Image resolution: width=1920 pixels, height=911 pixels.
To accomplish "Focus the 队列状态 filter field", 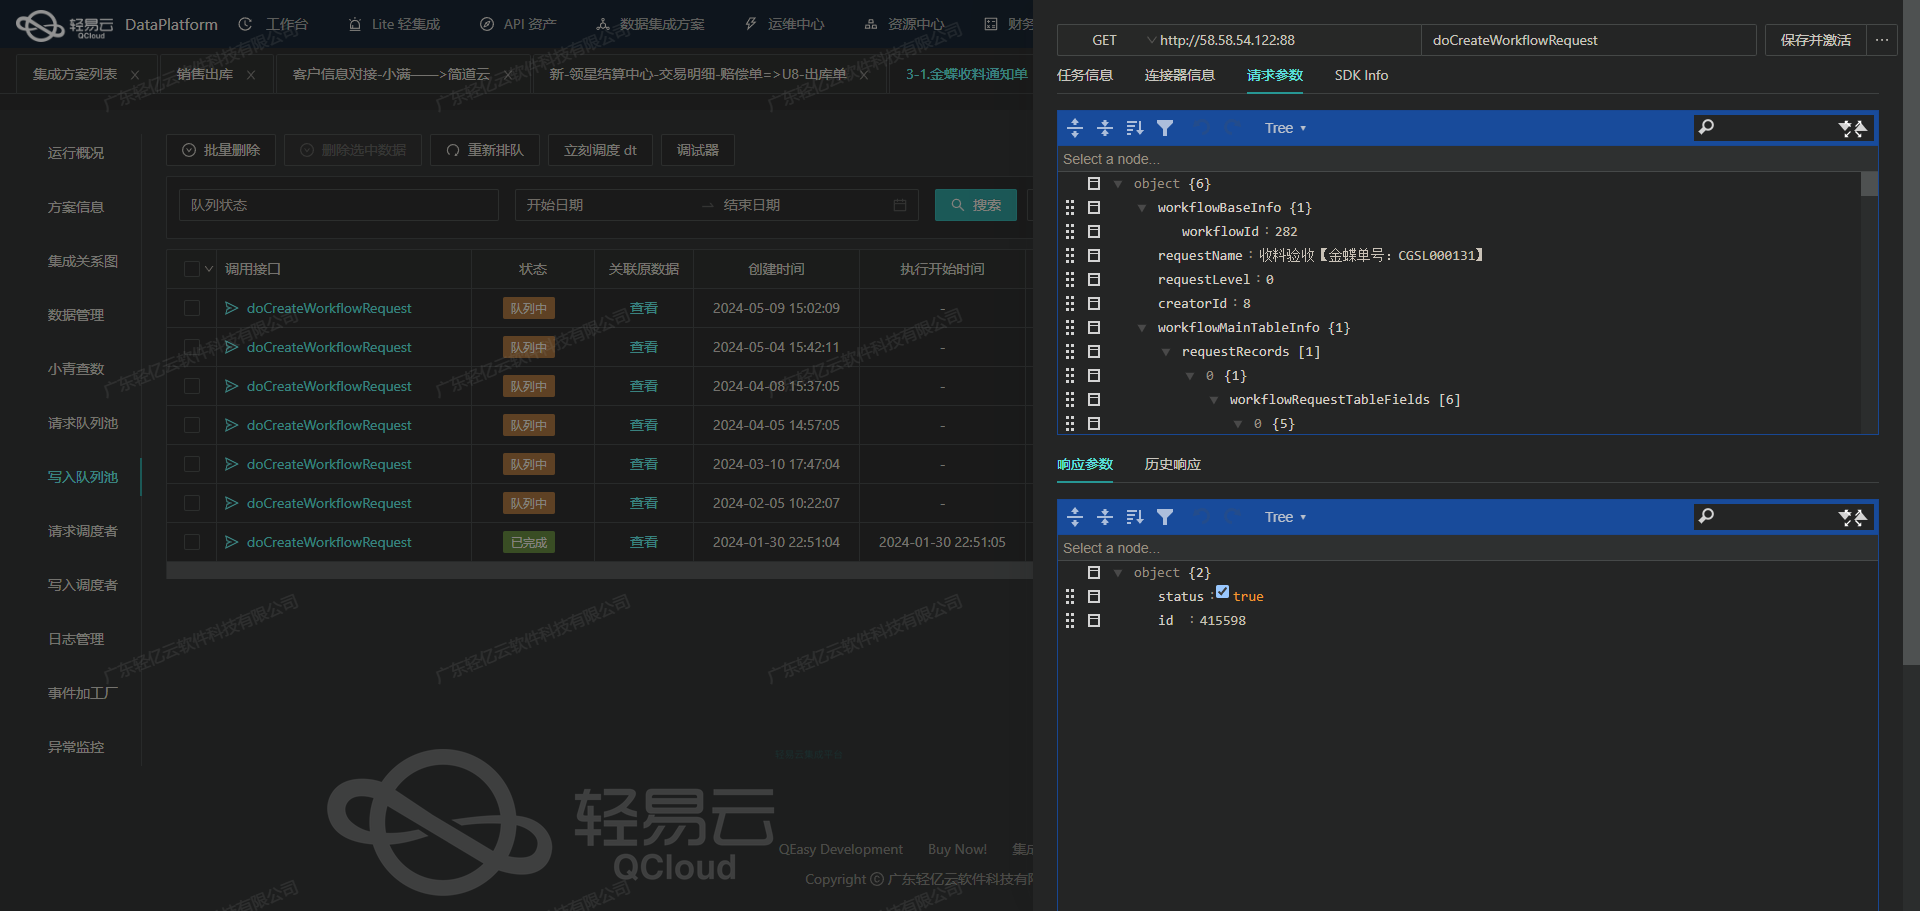I will pyautogui.click(x=339, y=205).
